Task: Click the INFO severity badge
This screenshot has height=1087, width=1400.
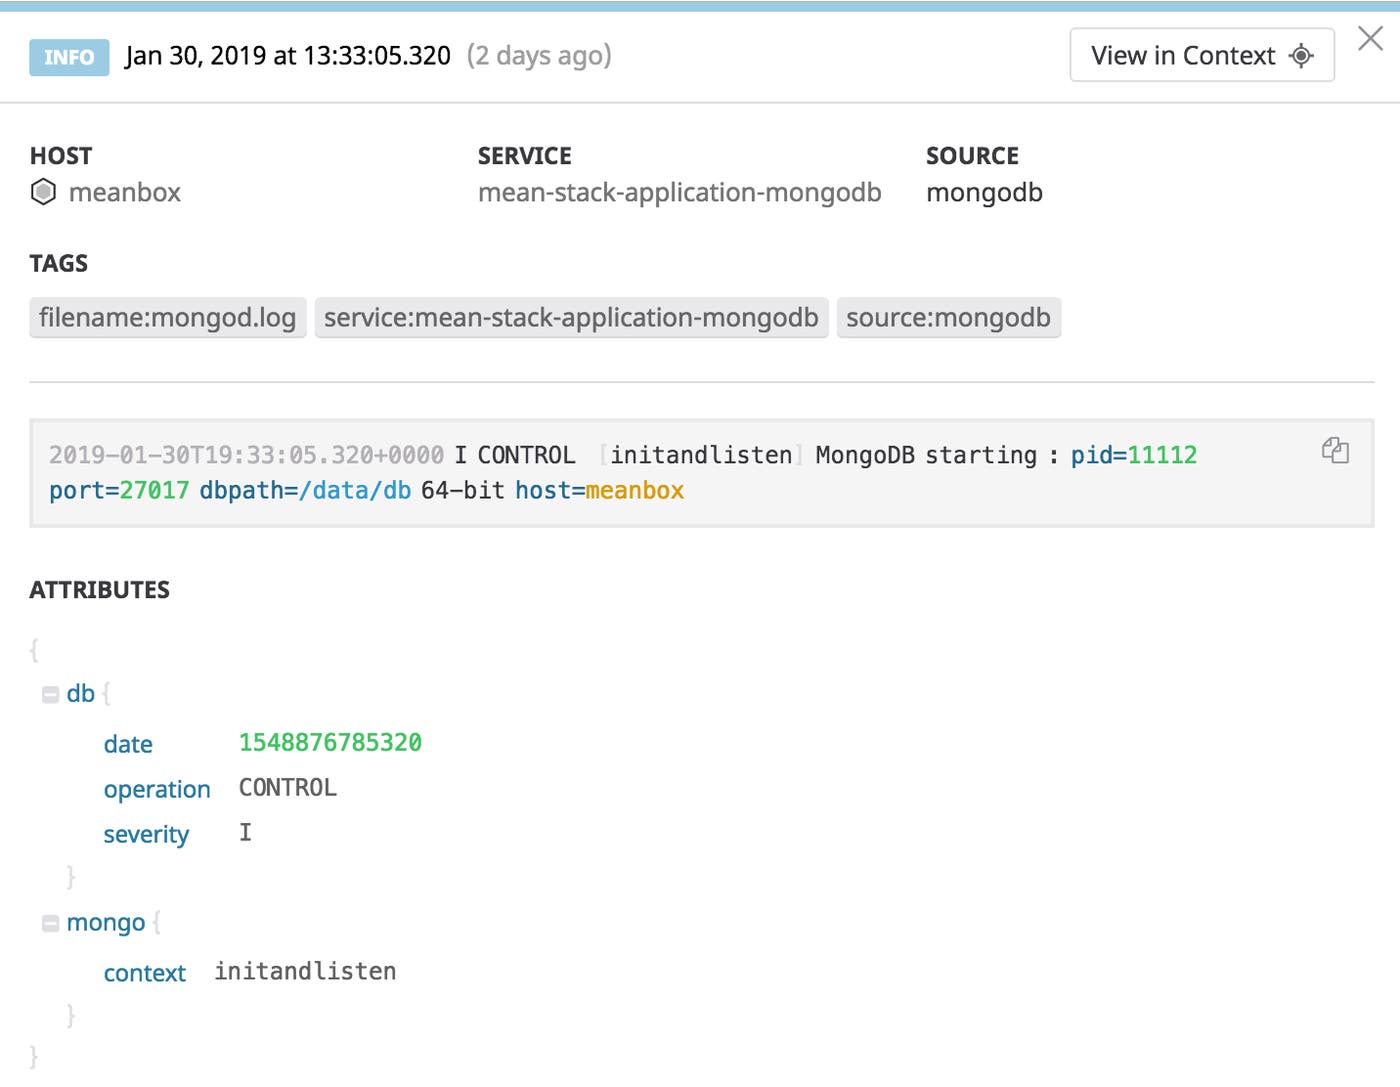Action: pos(68,57)
